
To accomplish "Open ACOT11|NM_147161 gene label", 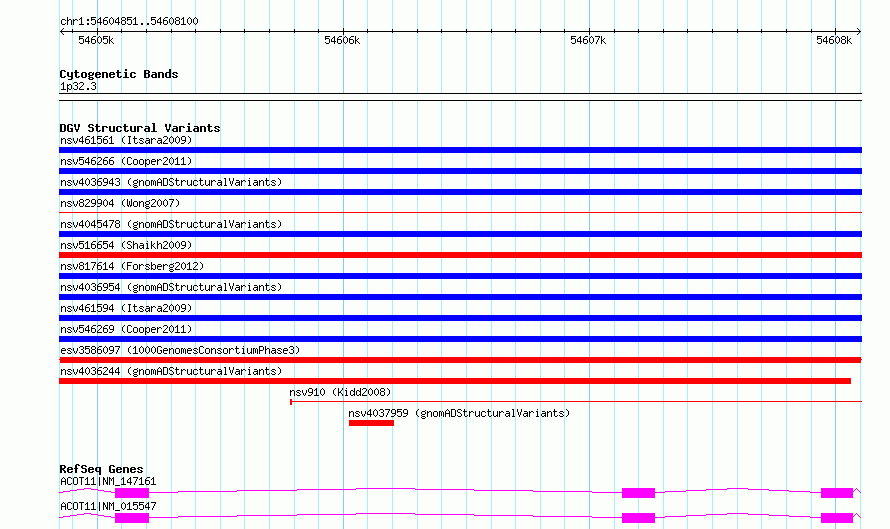I will pos(108,481).
